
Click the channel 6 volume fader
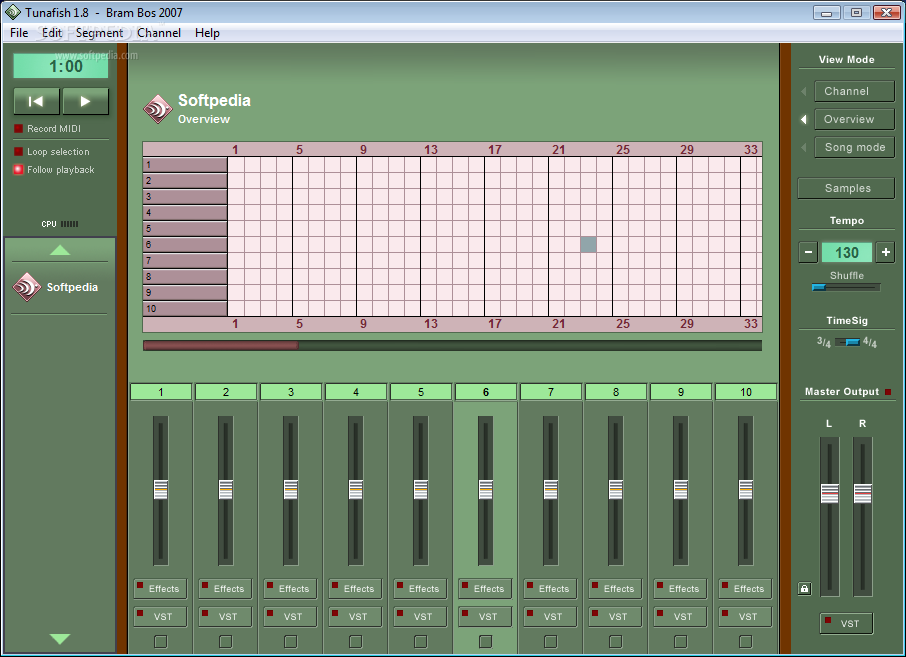coord(485,489)
